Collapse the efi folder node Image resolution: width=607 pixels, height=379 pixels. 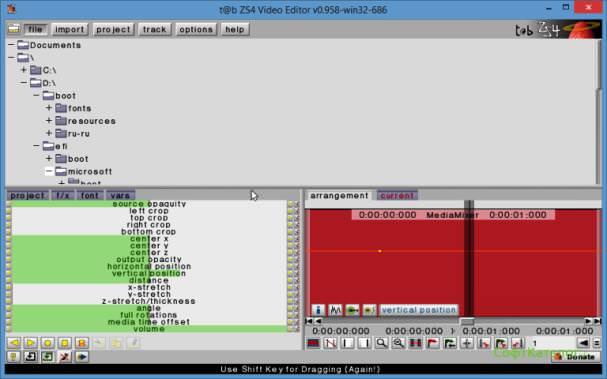pos(36,146)
